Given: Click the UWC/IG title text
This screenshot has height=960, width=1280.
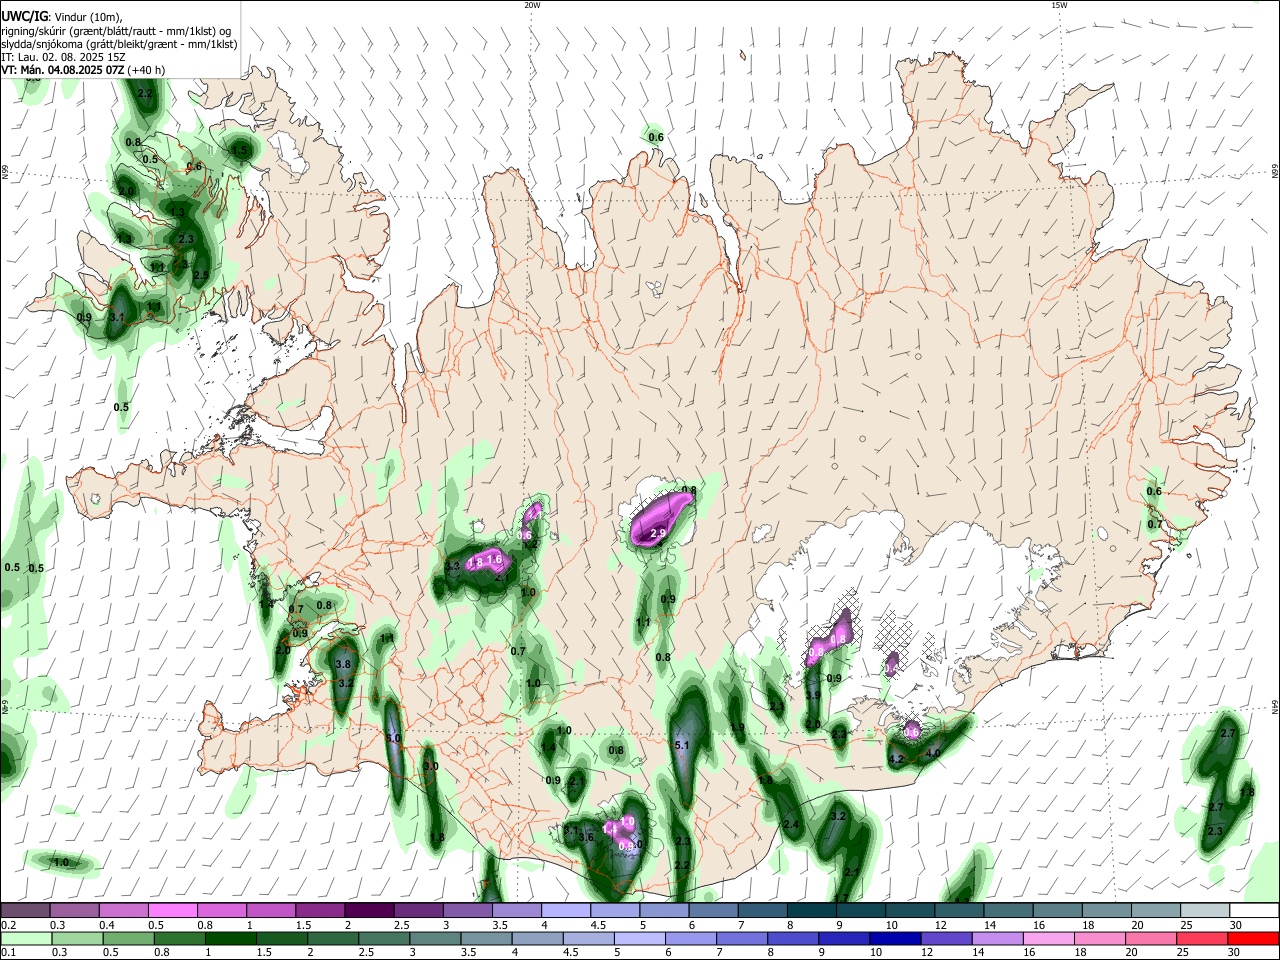Looking at the screenshot, I should pos(24,16).
